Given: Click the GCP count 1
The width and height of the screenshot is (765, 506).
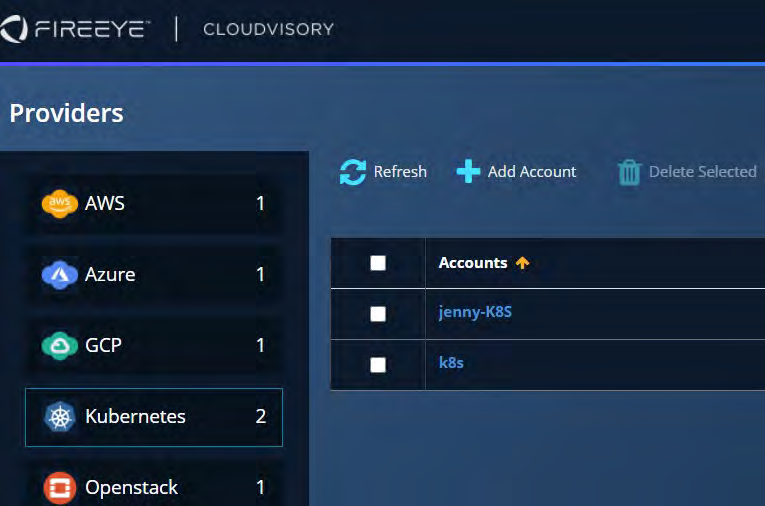Looking at the screenshot, I should pyautogui.click(x=261, y=345).
